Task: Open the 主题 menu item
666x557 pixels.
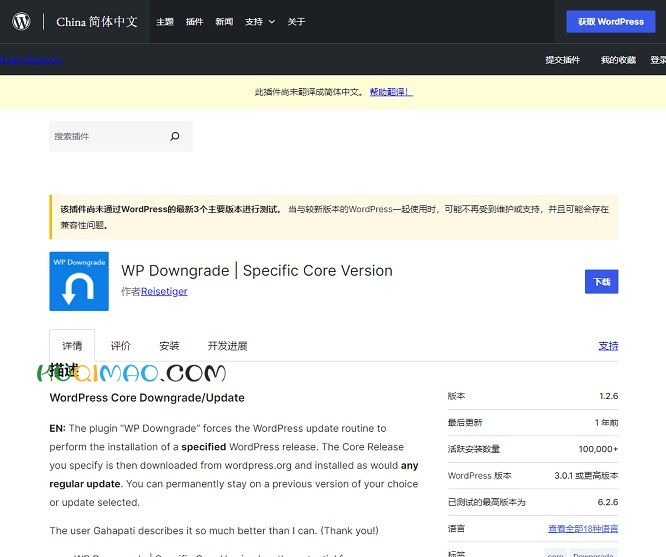Action: point(165,22)
